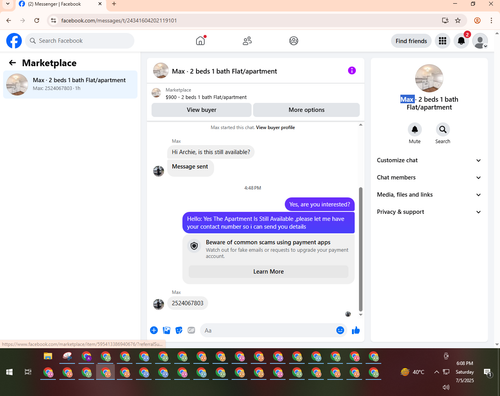
Task: Open the Chrome three-dot menu
Action: coord(491,21)
